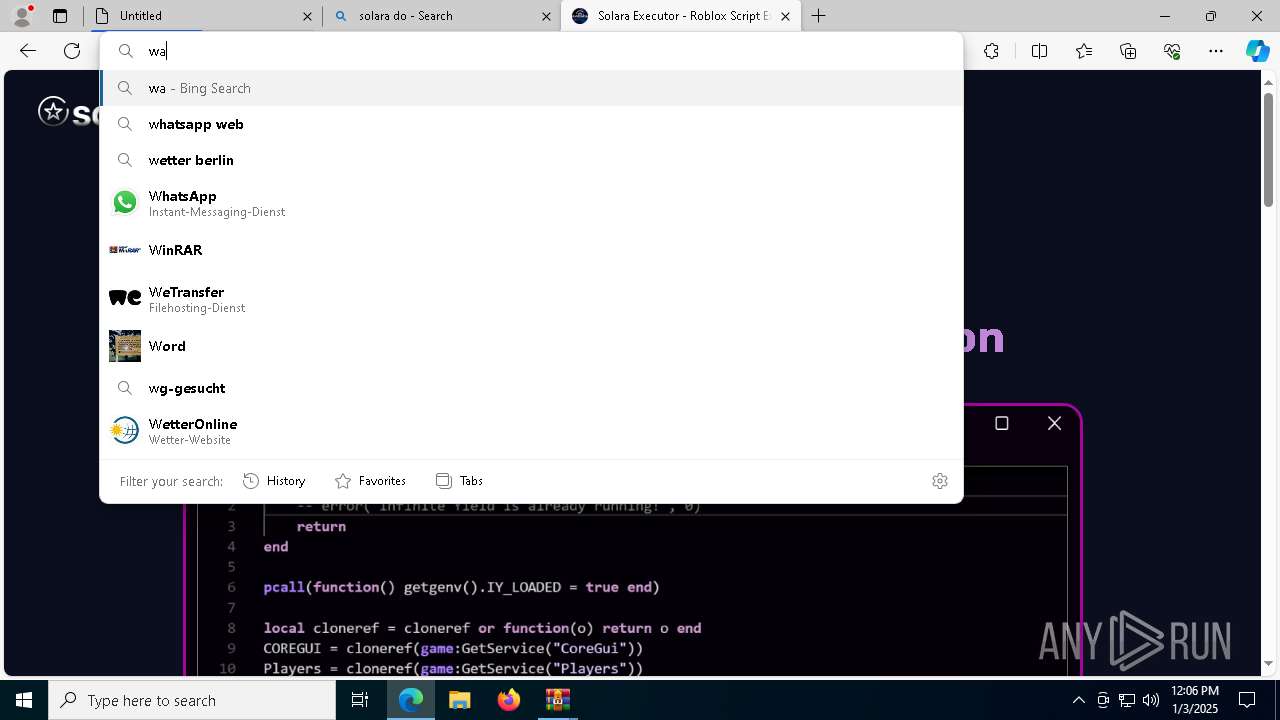
Task: Select the 'wg-gesucht' suggestion
Action: click(531, 388)
